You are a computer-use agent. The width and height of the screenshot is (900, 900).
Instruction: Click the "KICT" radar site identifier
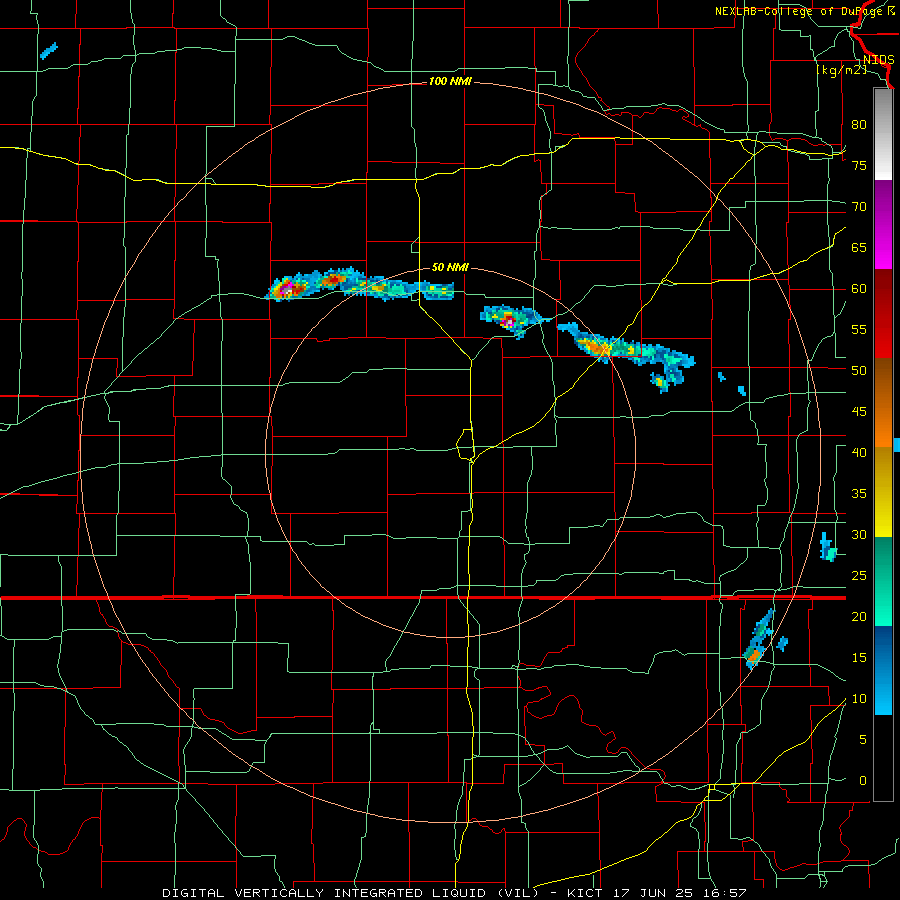[x=583, y=893]
